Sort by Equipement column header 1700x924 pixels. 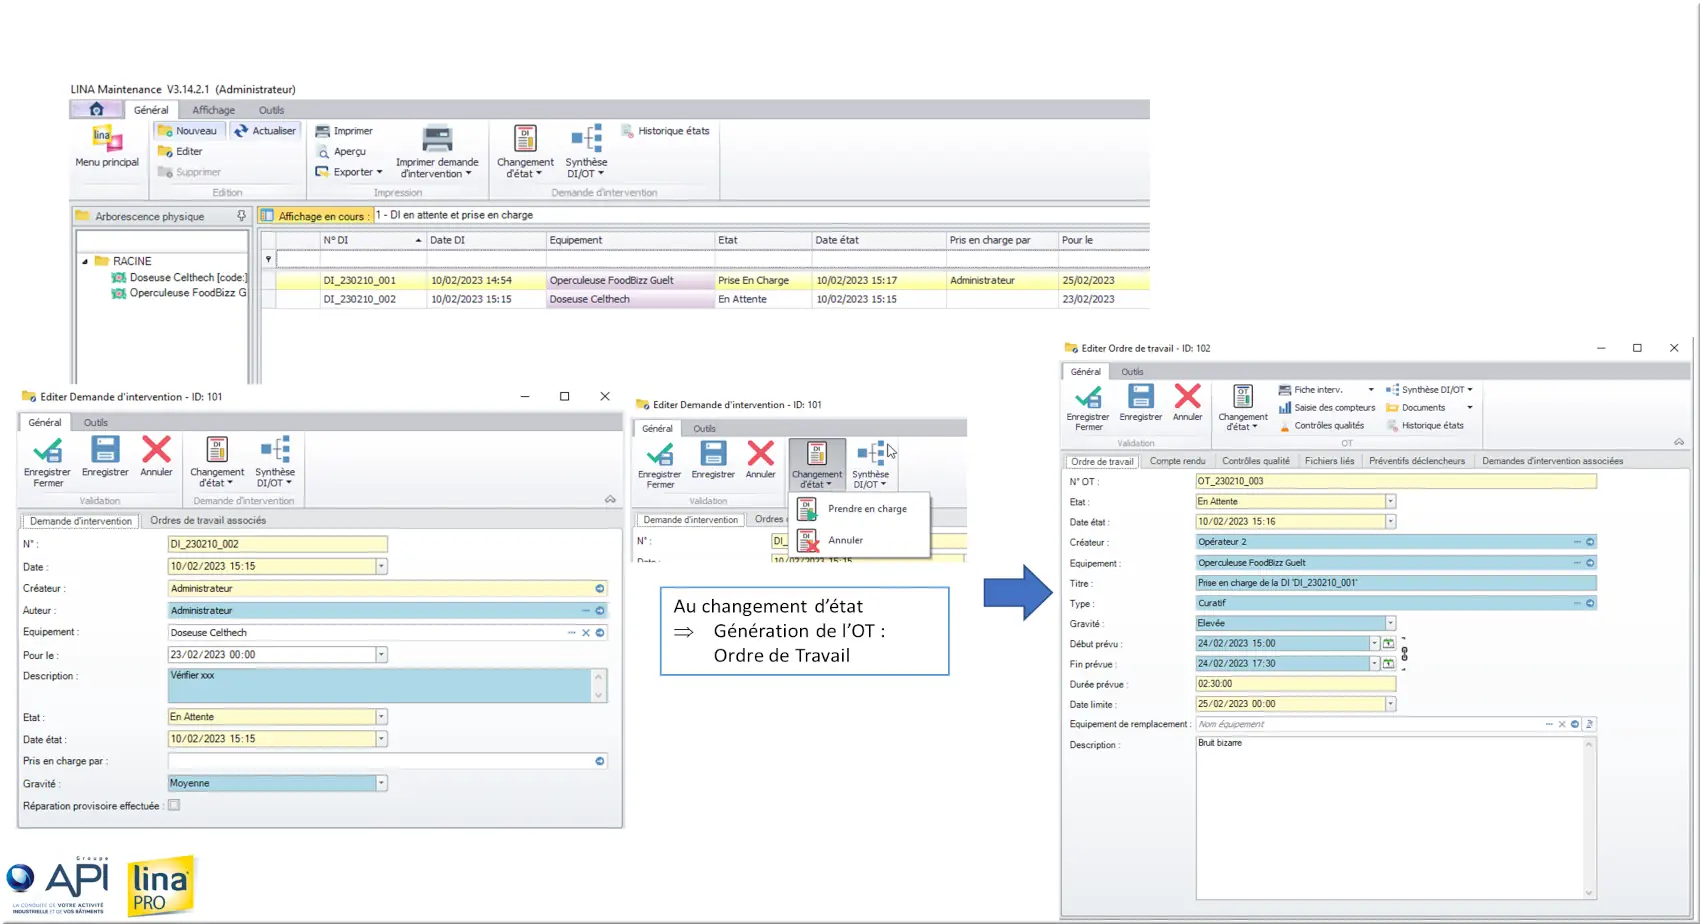coord(629,240)
